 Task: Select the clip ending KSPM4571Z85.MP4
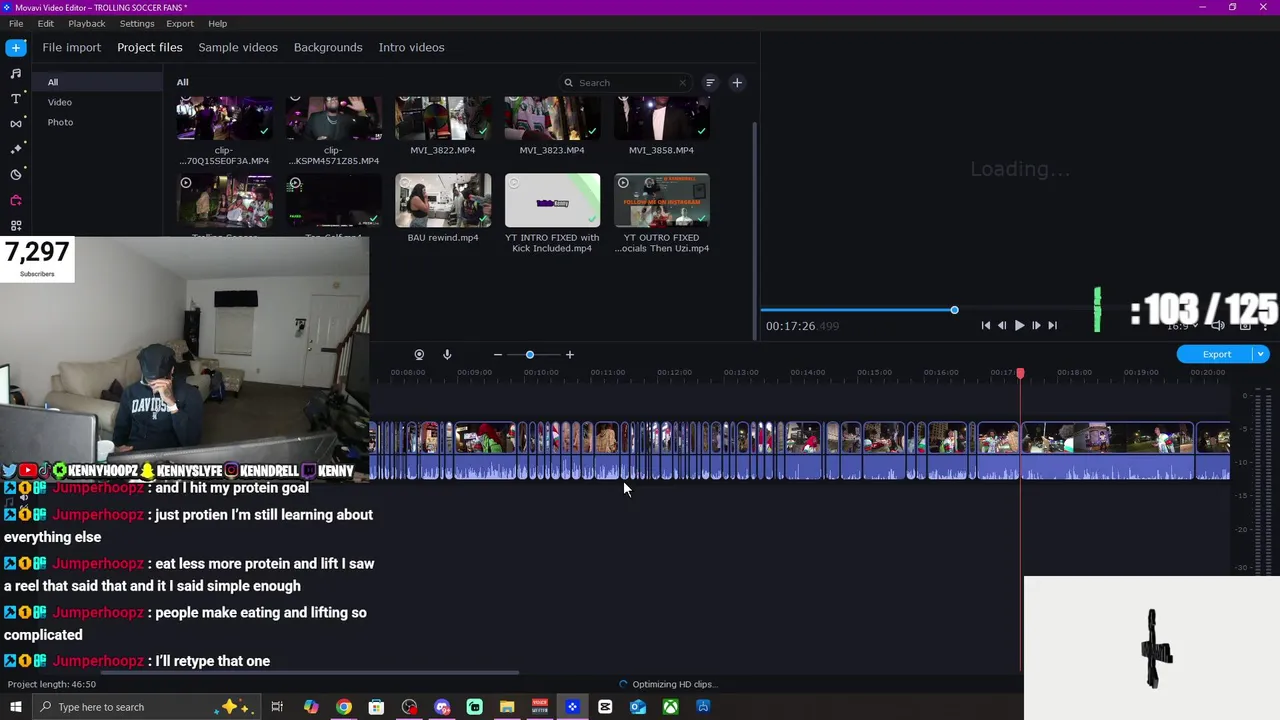(x=334, y=118)
